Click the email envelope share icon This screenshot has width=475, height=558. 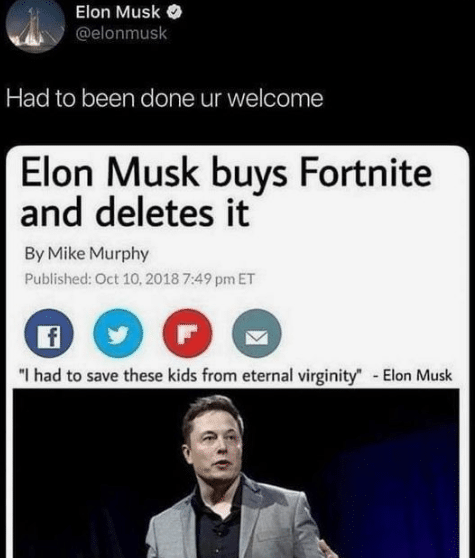257,333
